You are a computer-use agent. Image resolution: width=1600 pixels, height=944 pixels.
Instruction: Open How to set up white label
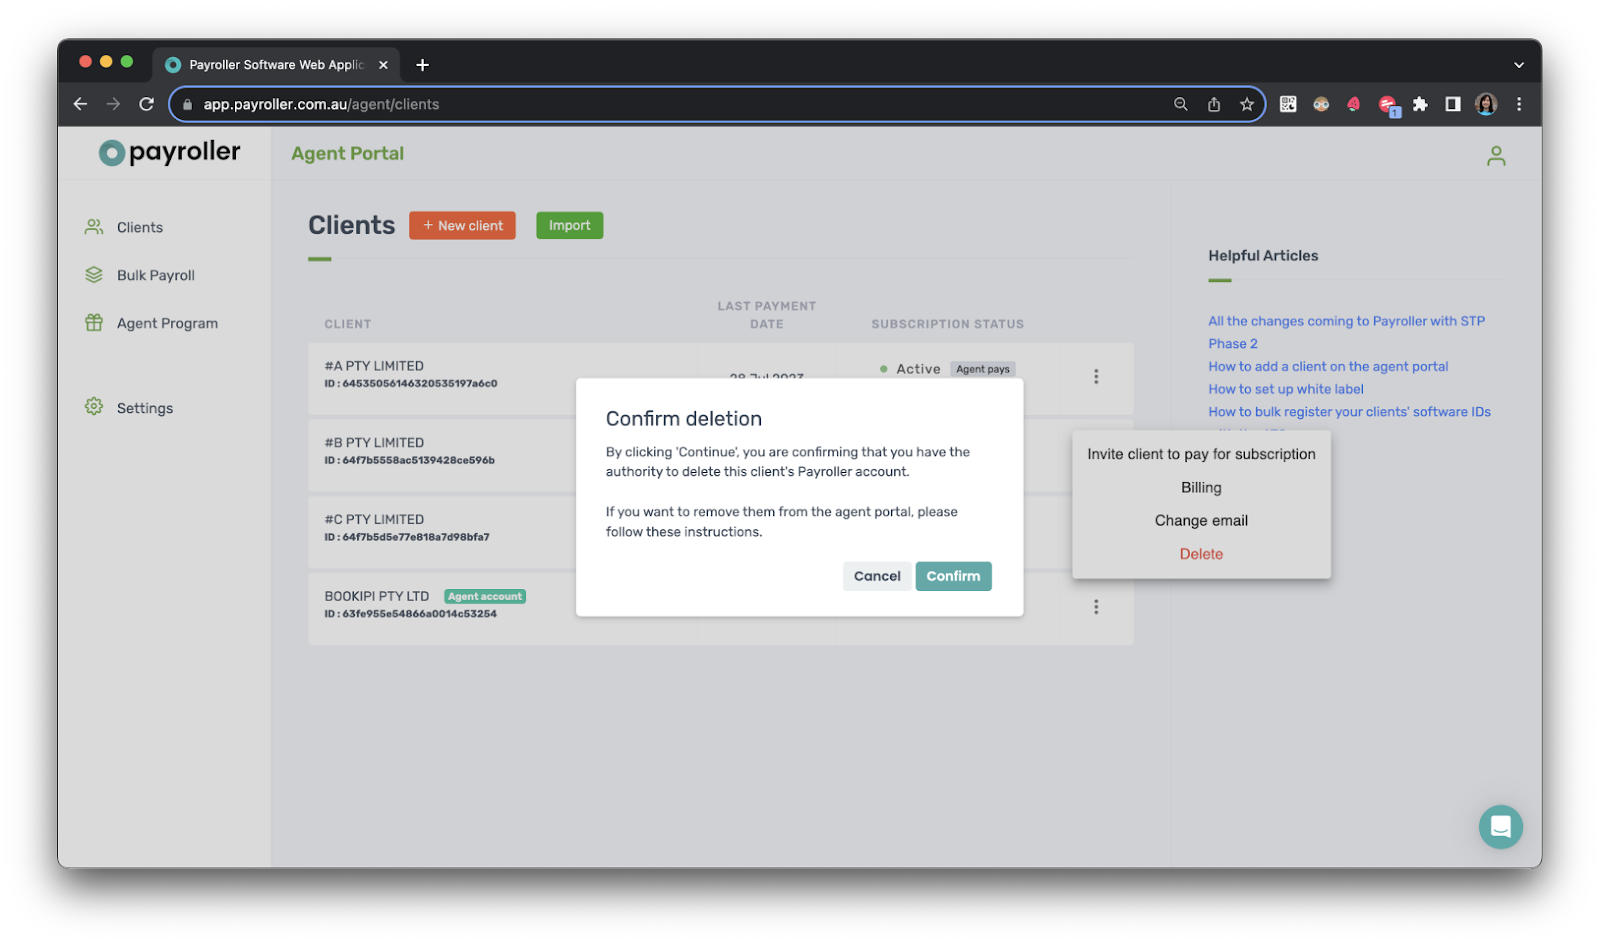point(1286,389)
